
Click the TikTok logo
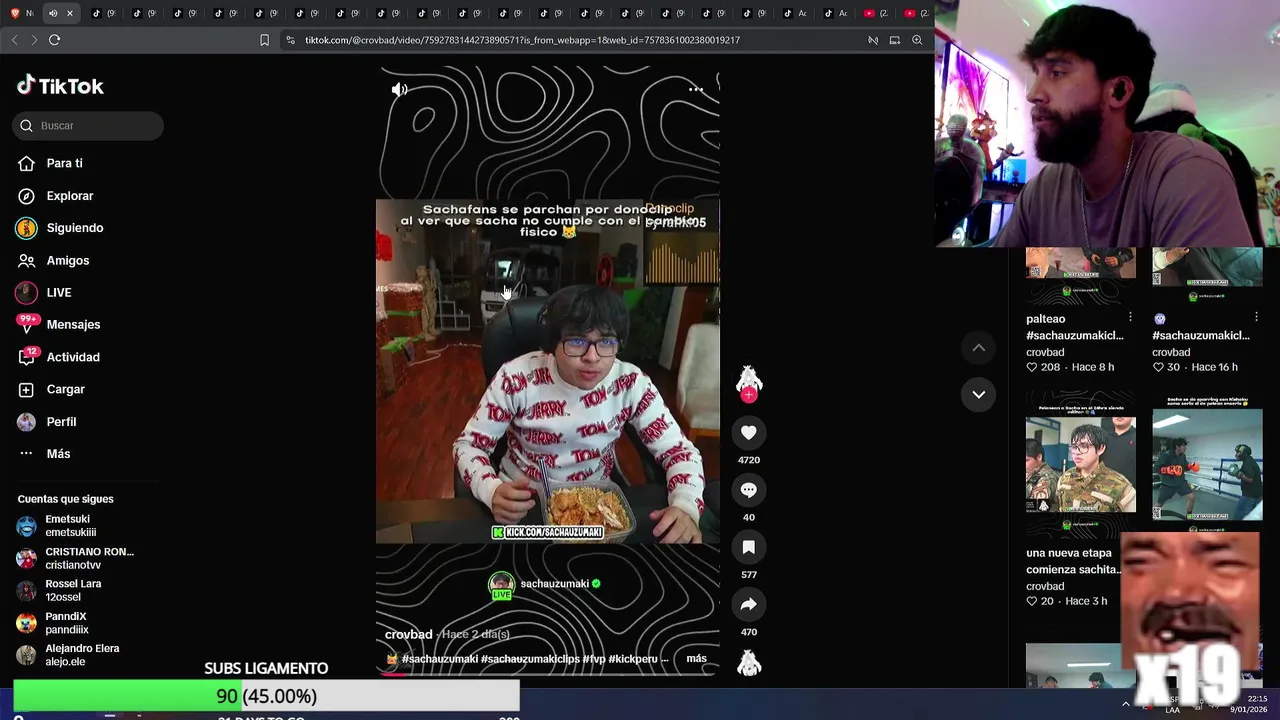60,86
